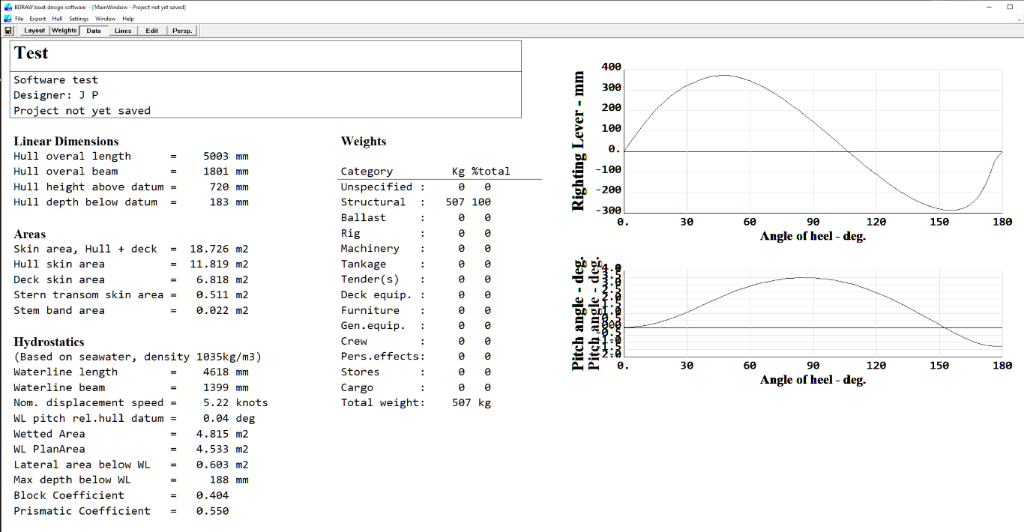Select the Data view button

pos(94,31)
